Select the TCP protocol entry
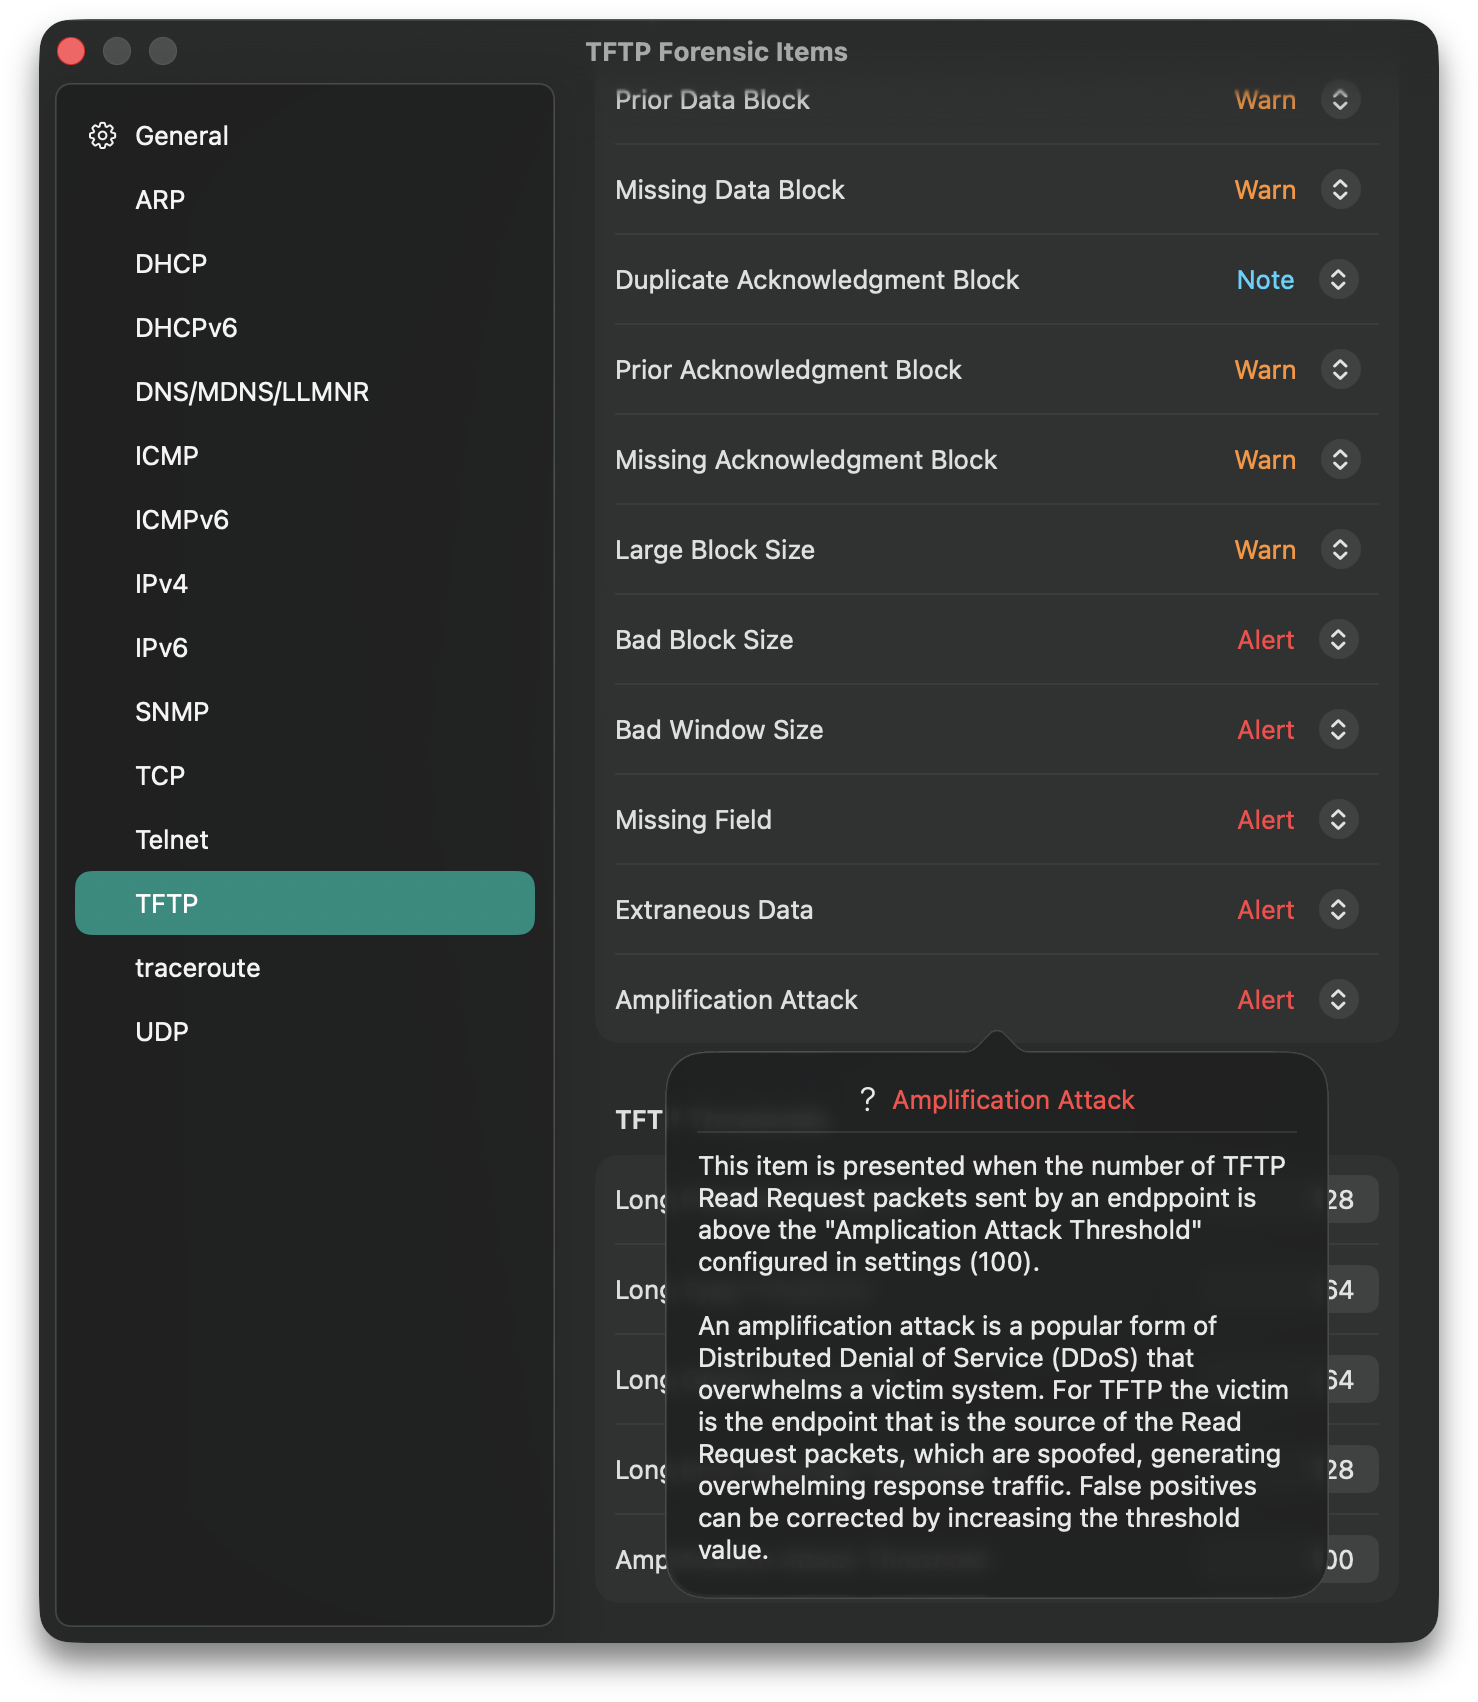Screen dimensions: 1478x1702 tap(160, 776)
